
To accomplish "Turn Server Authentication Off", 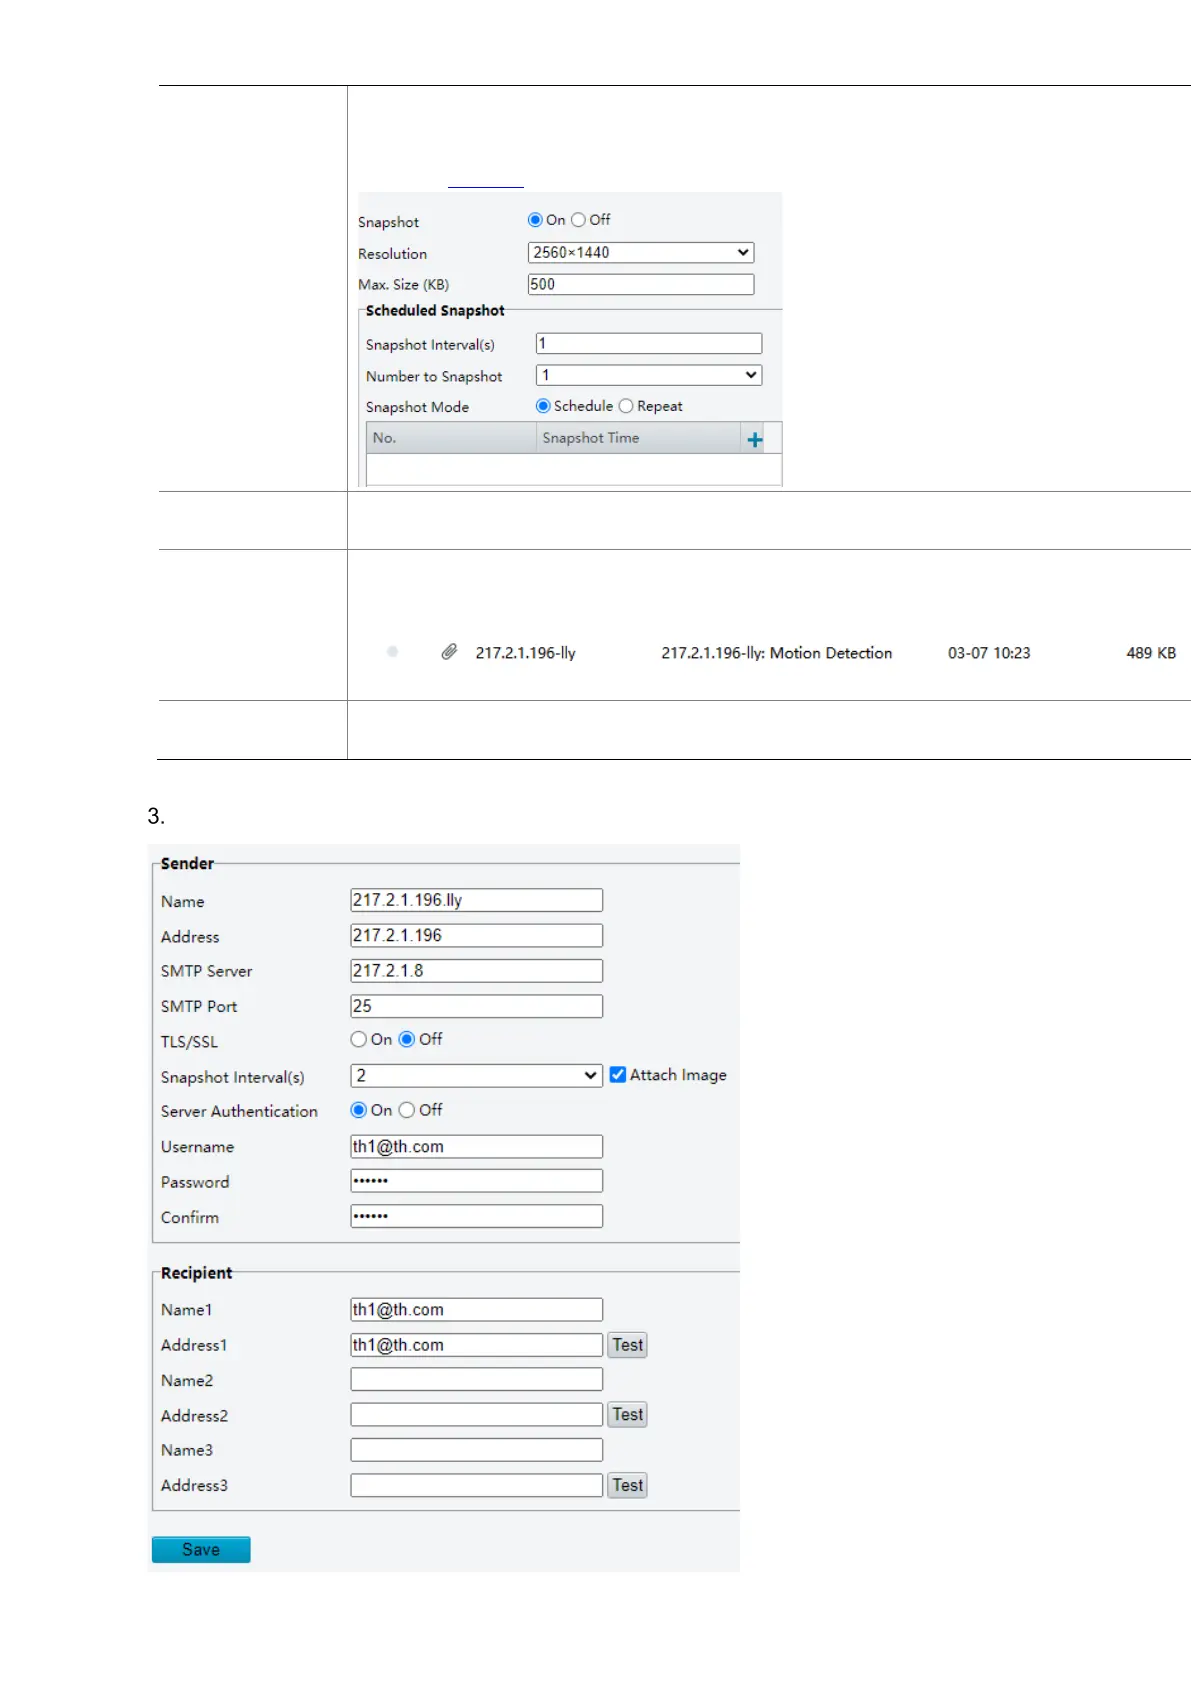I will point(407,1110).
